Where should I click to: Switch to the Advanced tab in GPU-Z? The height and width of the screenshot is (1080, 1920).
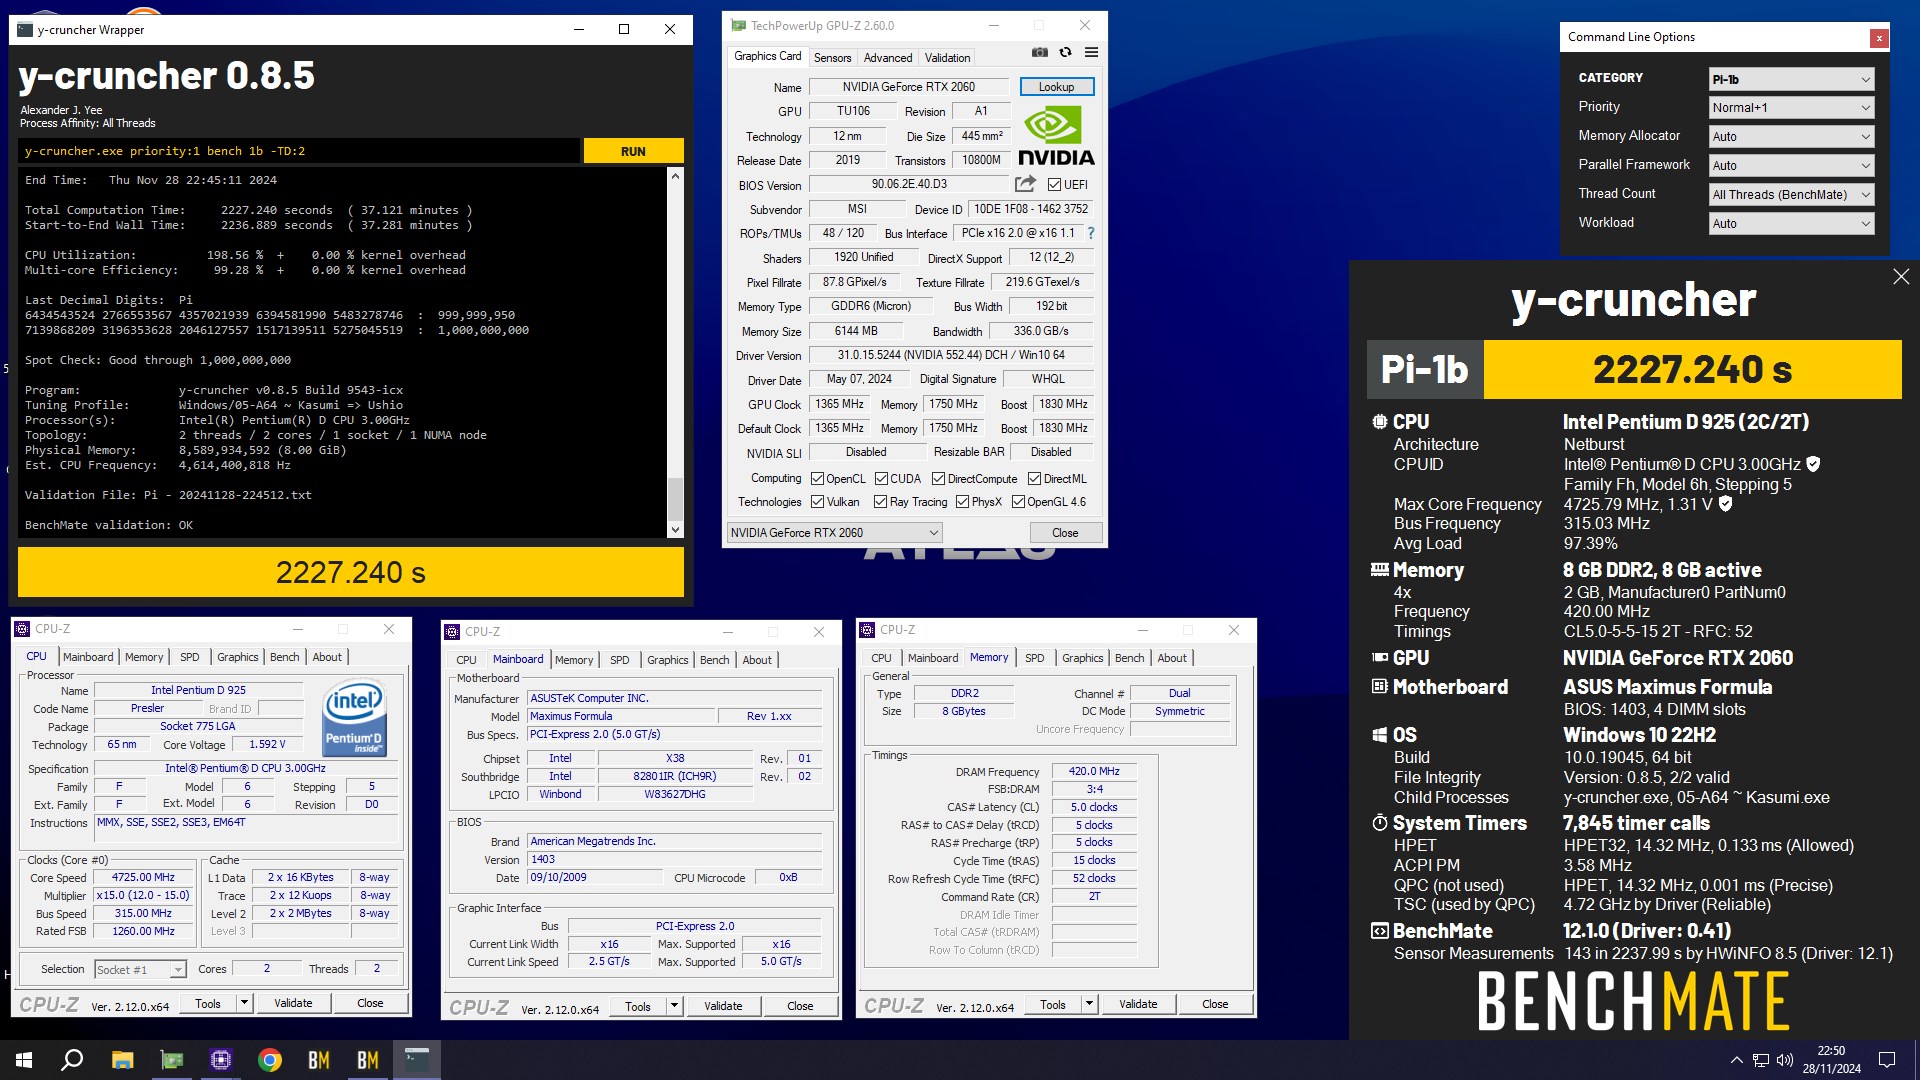coord(888,58)
